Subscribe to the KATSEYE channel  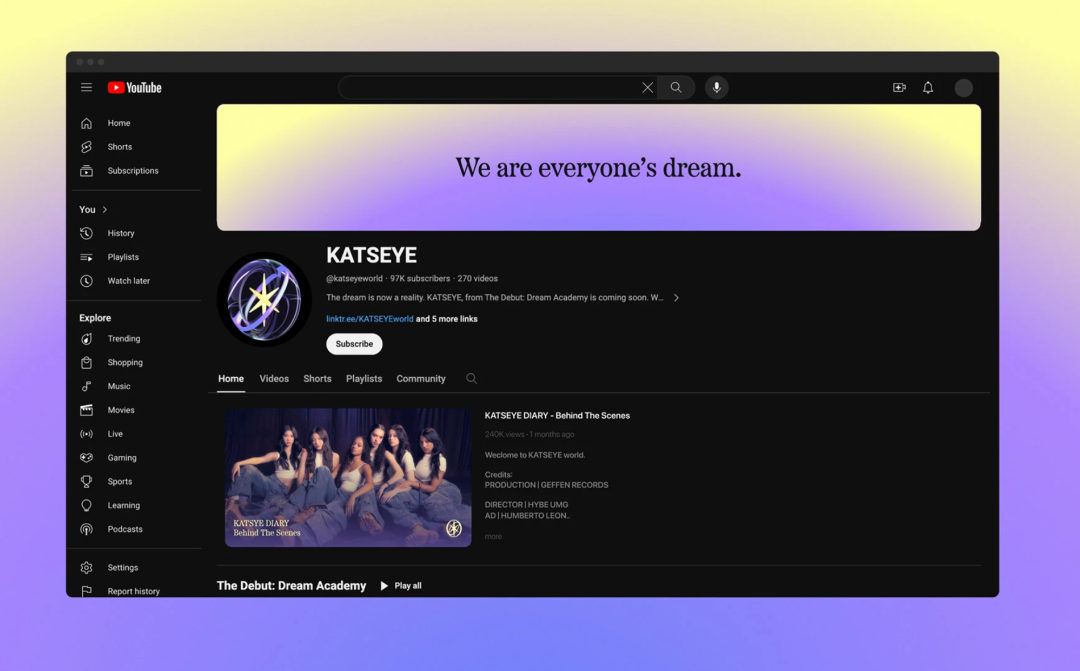pos(354,344)
